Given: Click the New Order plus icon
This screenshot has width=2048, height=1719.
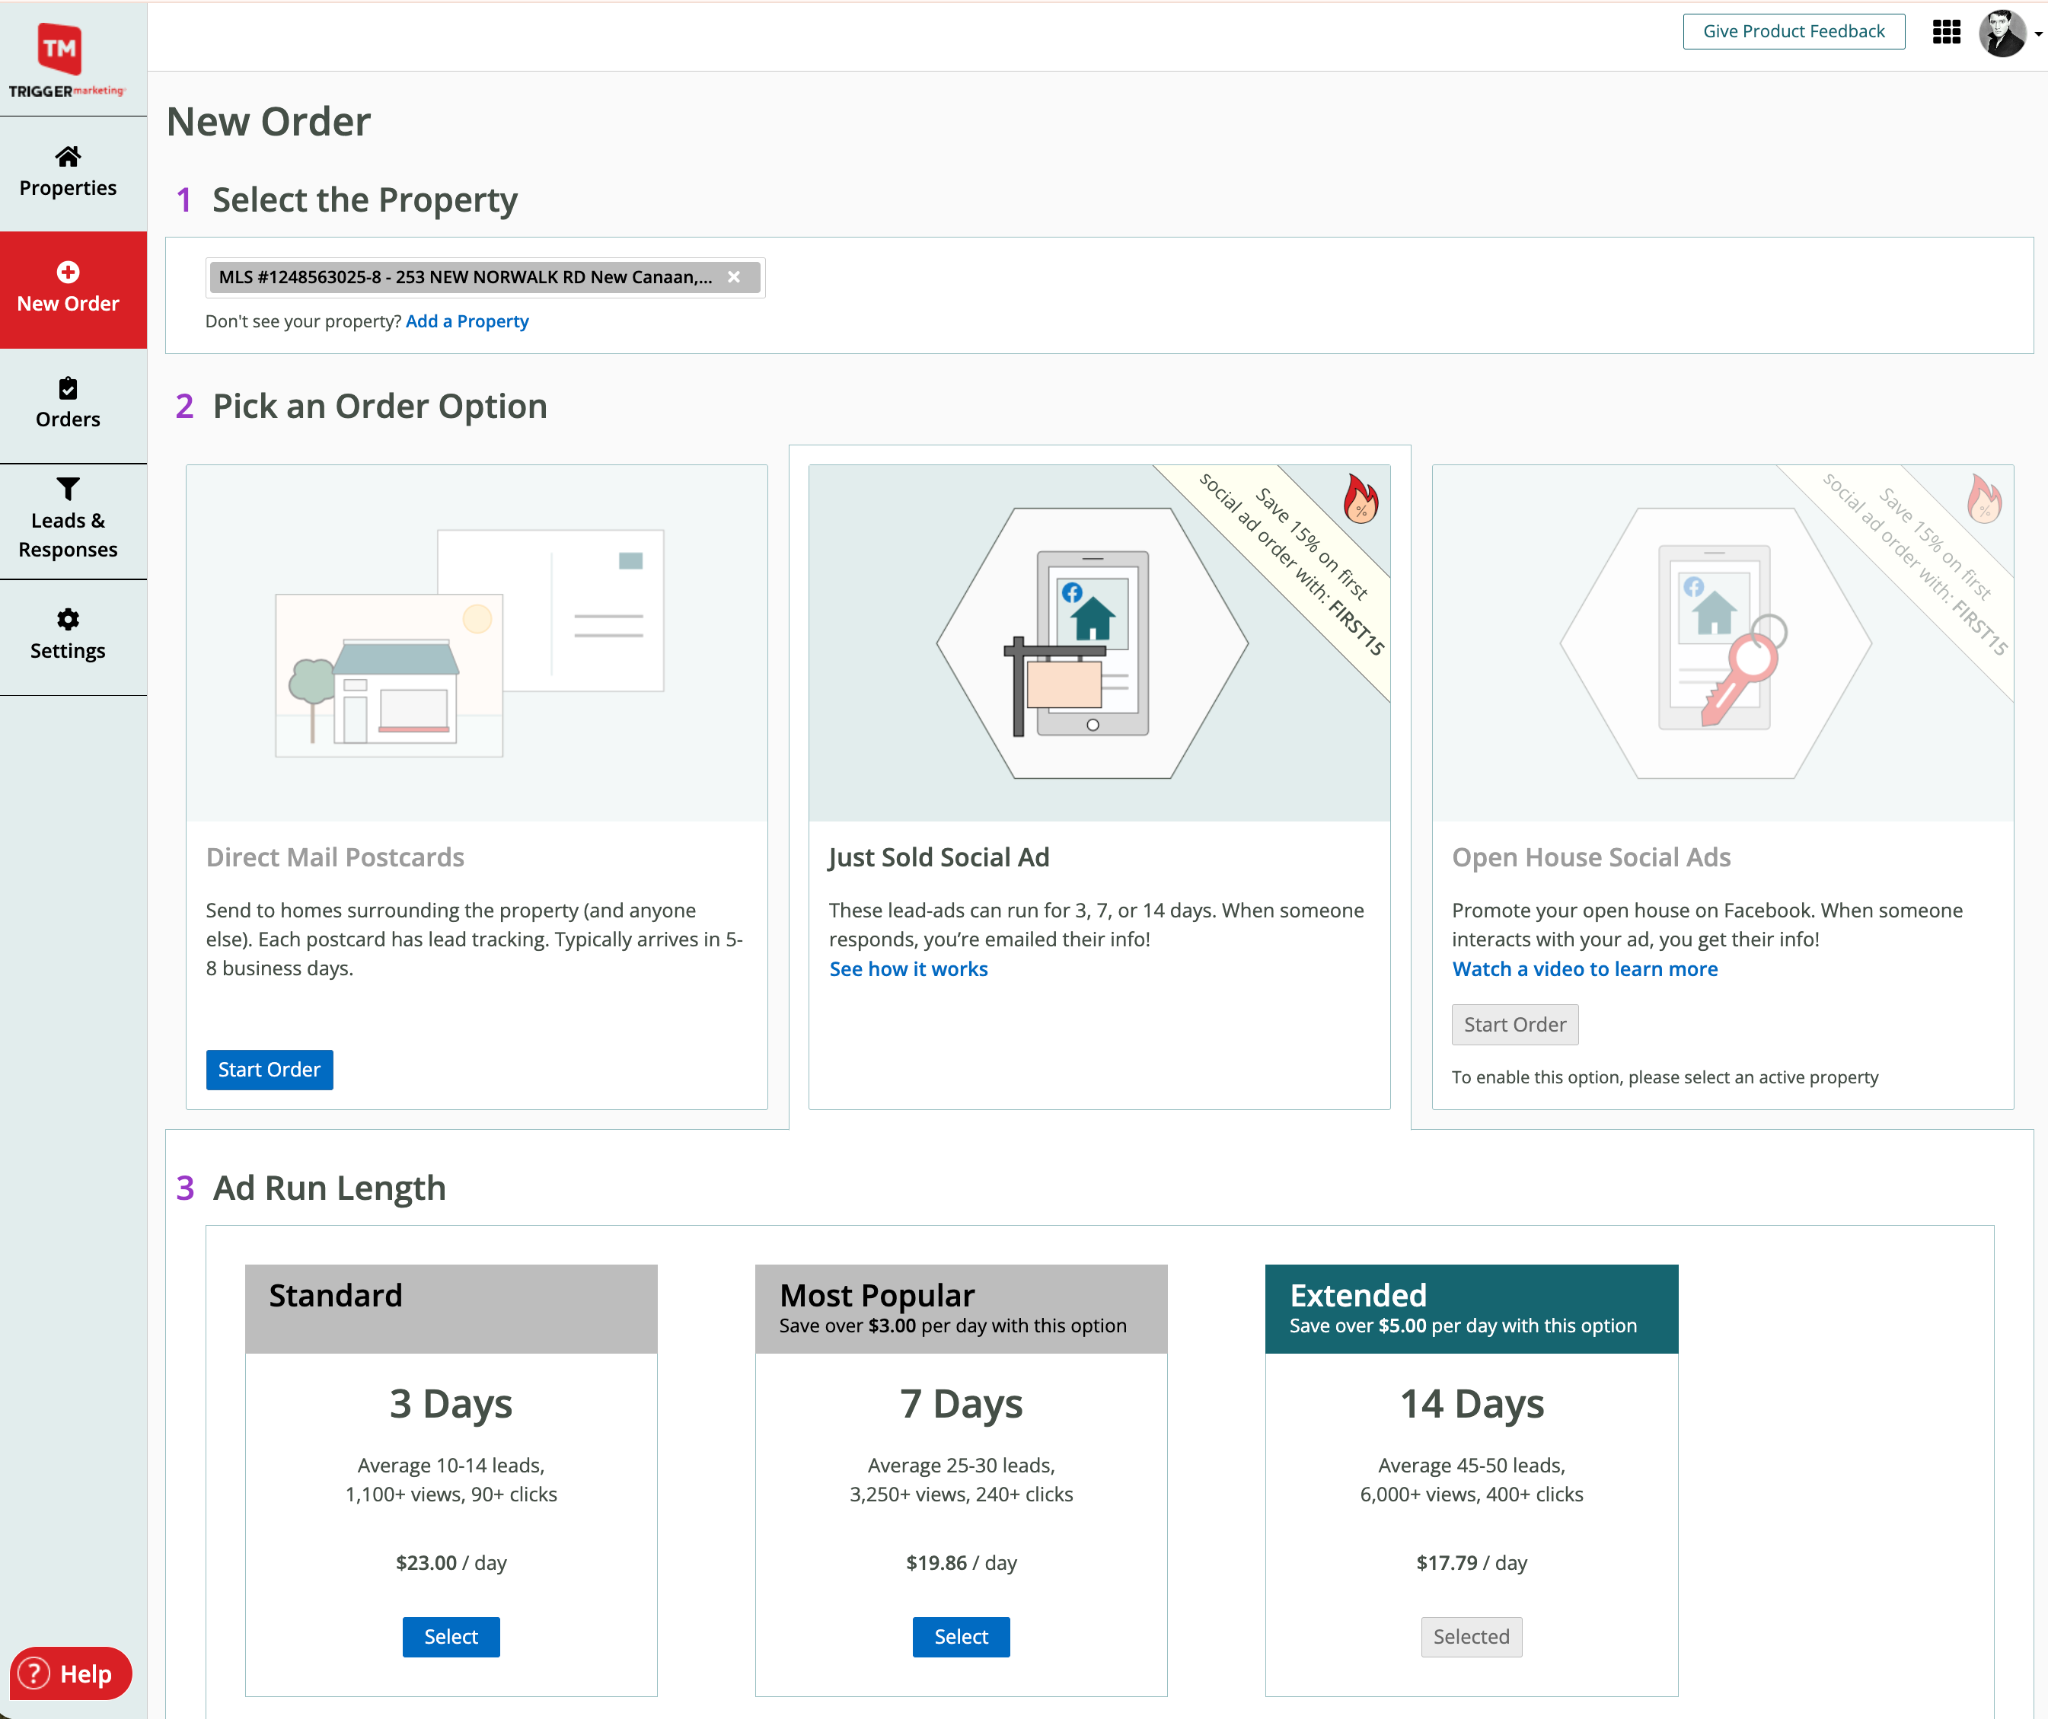Looking at the screenshot, I should pos(68,272).
